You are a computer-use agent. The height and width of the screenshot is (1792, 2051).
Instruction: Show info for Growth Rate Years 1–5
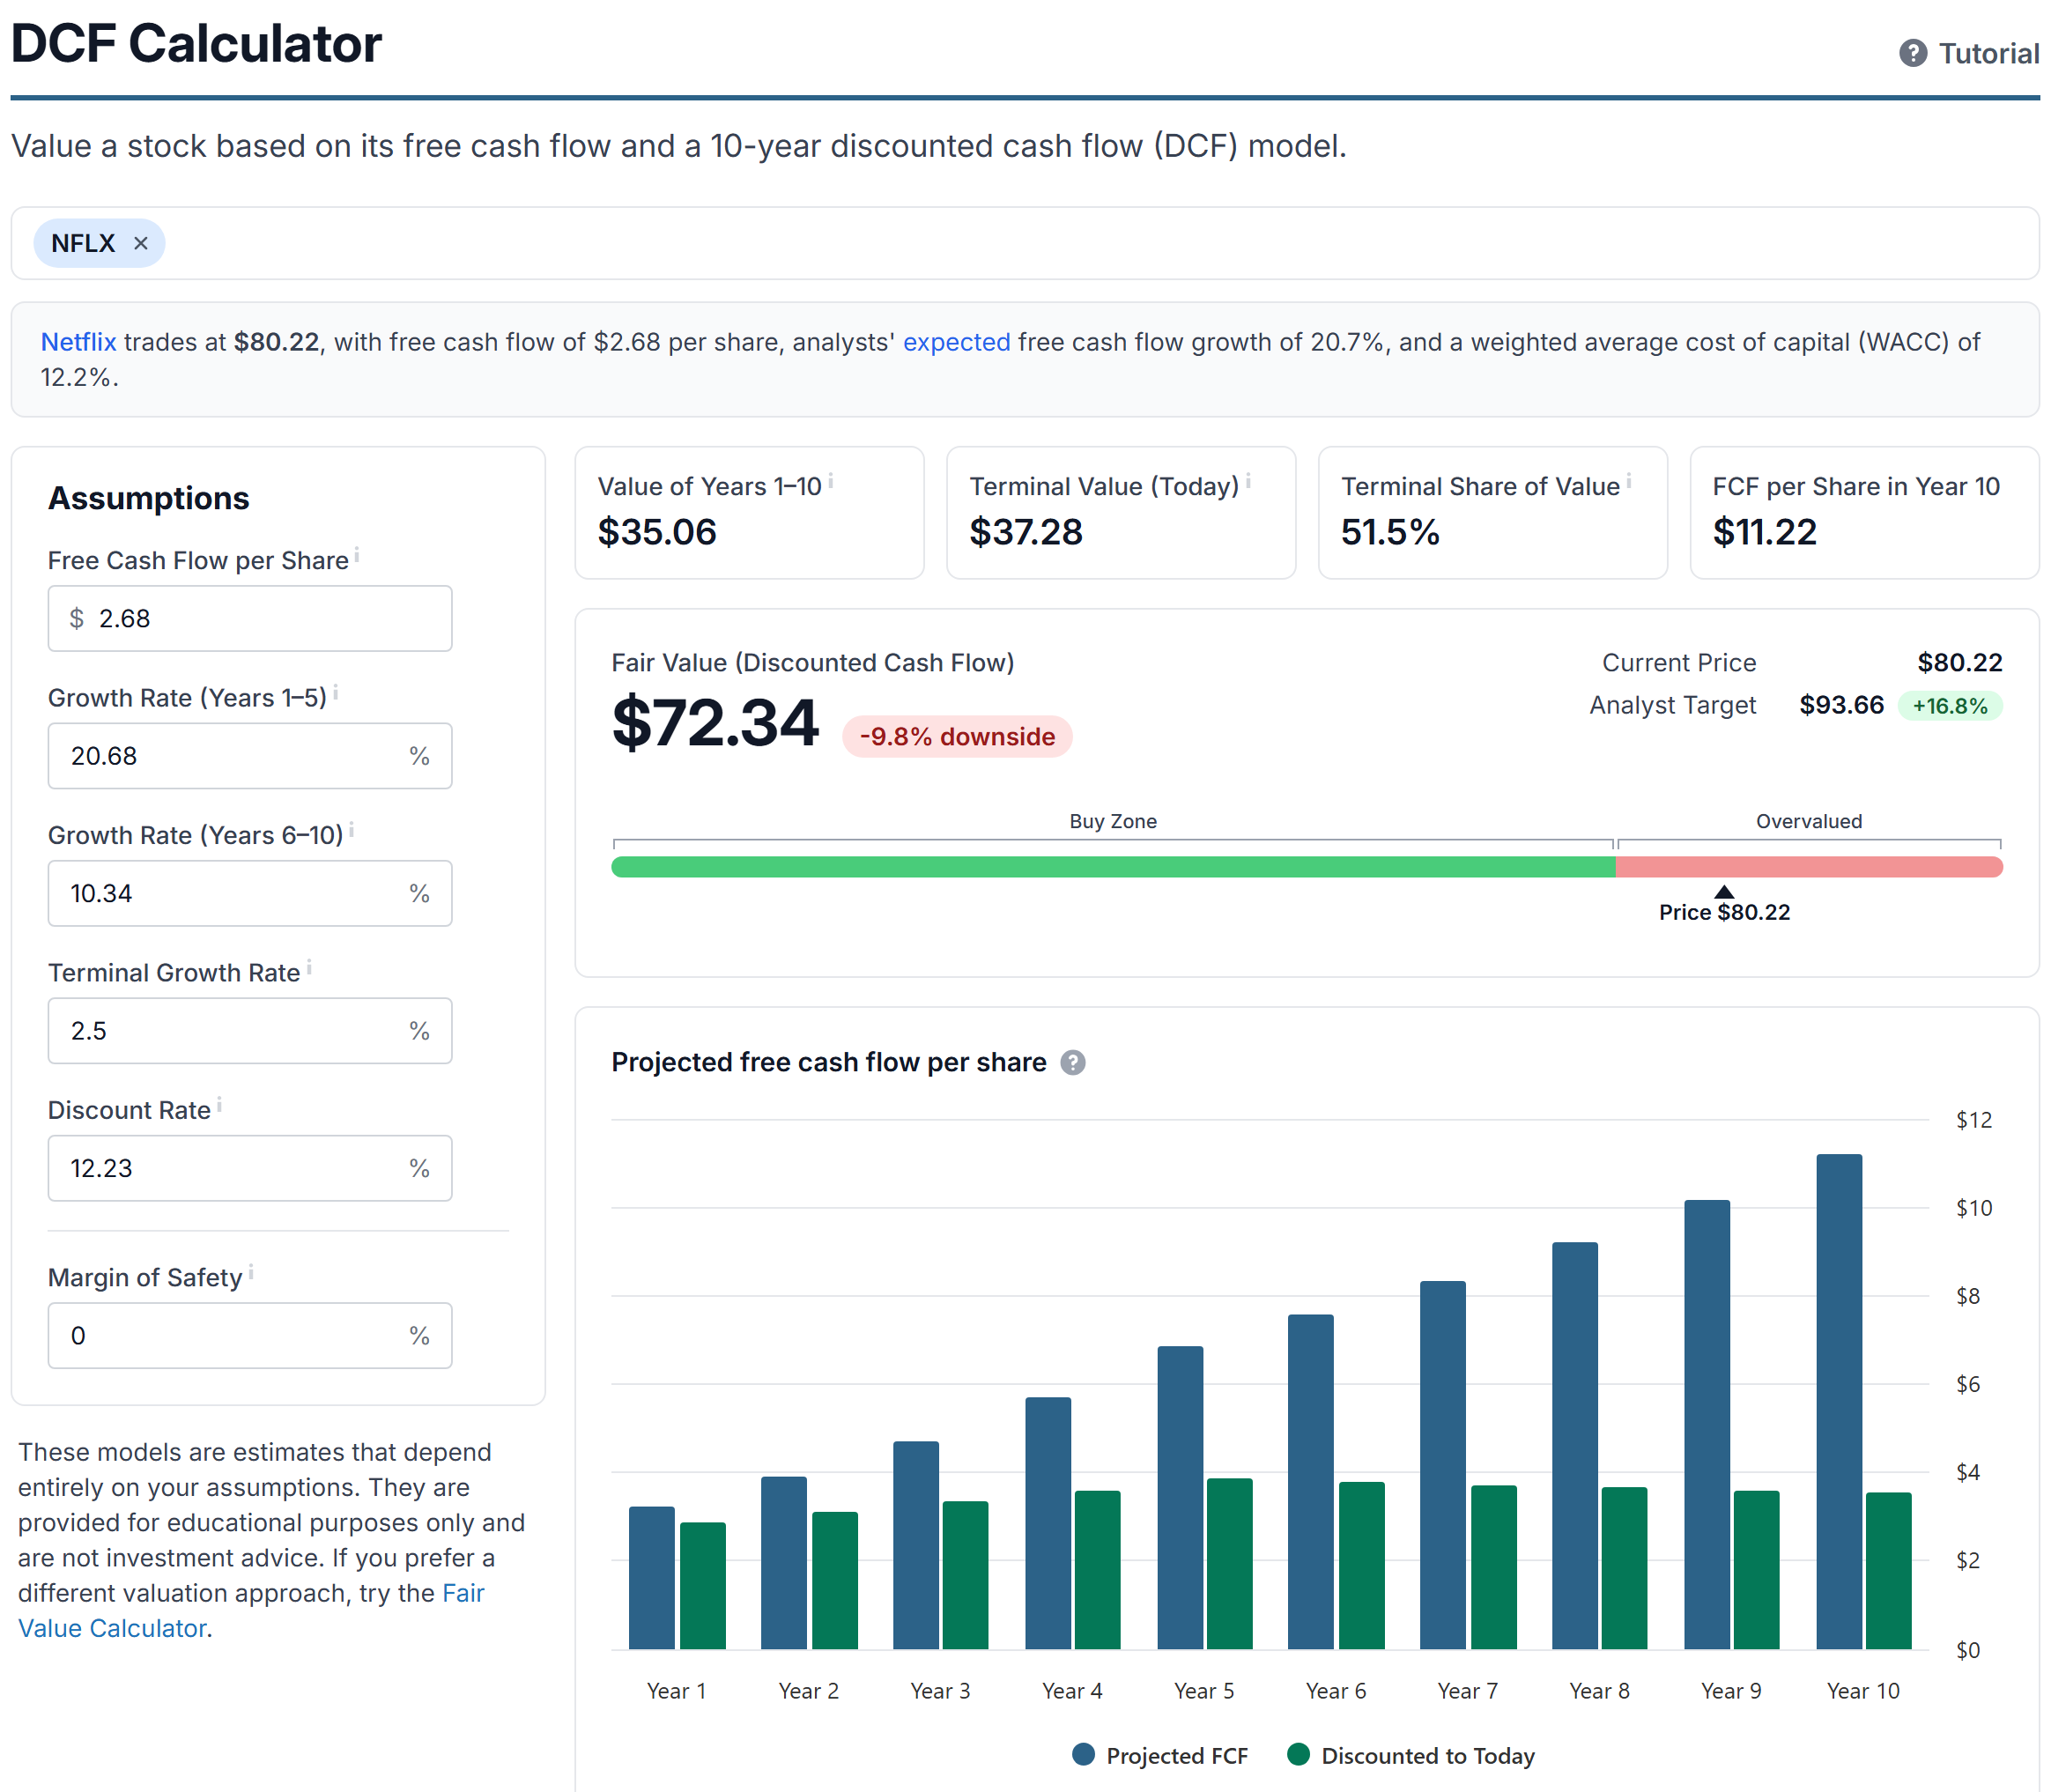click(x=335, y=690)
